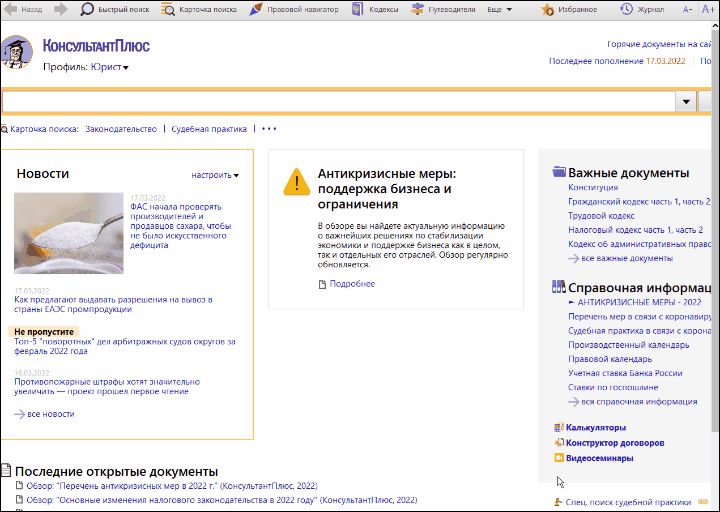
Task: Open Быстрый поиск magnifier icon
Action: 87,9
